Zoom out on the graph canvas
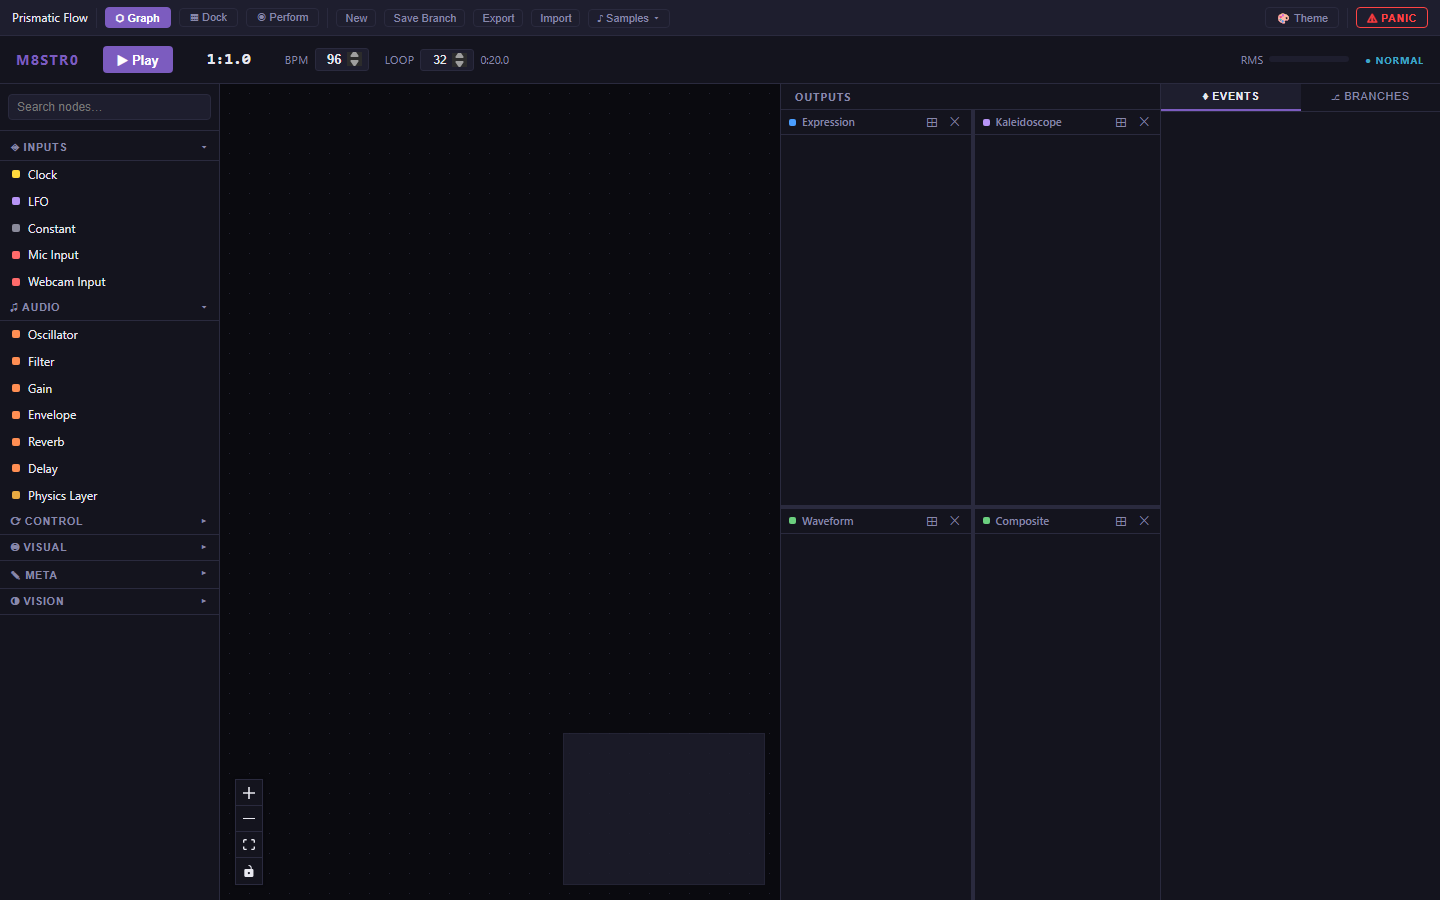The width and height of the screenshot is (1440, 900). pos(249,819)
